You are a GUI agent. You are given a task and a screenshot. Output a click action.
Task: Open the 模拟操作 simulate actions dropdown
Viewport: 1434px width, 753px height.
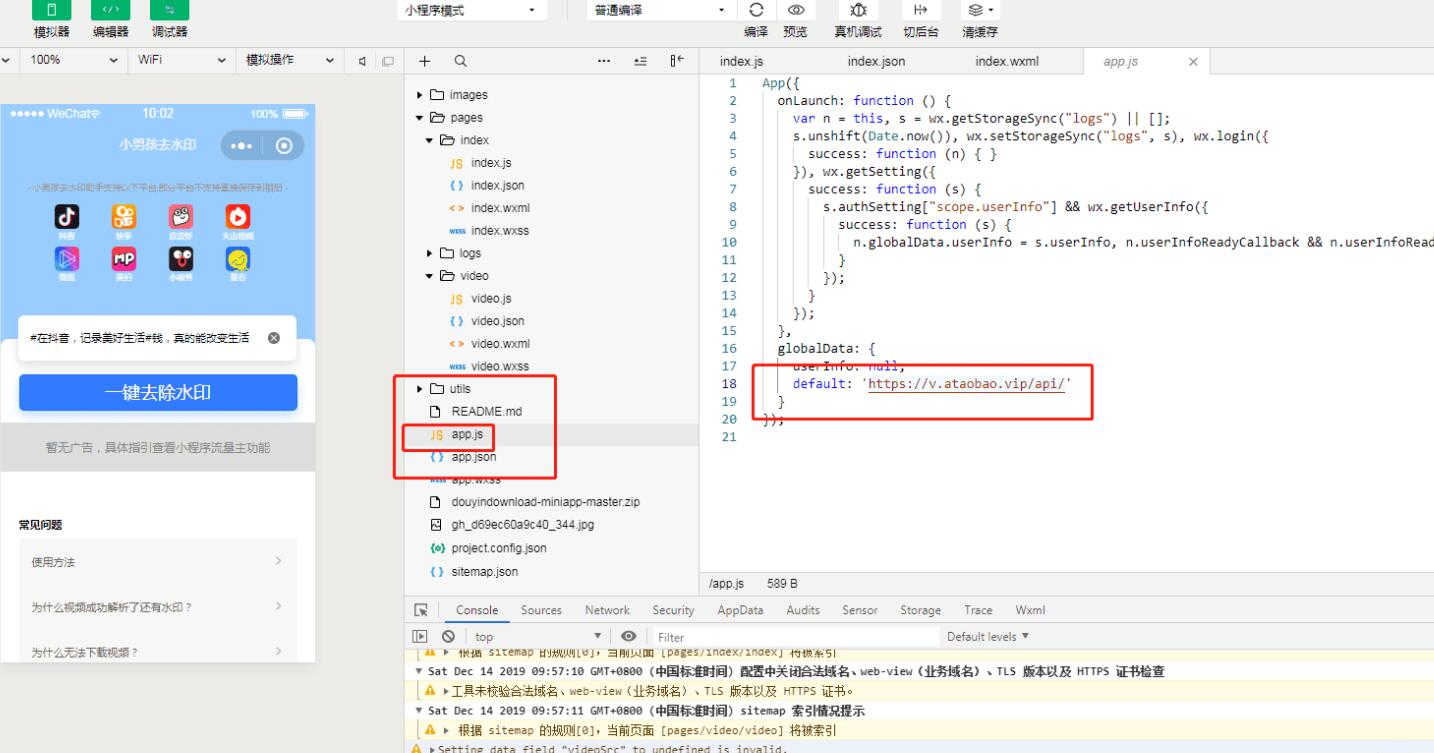click(290, 60)
